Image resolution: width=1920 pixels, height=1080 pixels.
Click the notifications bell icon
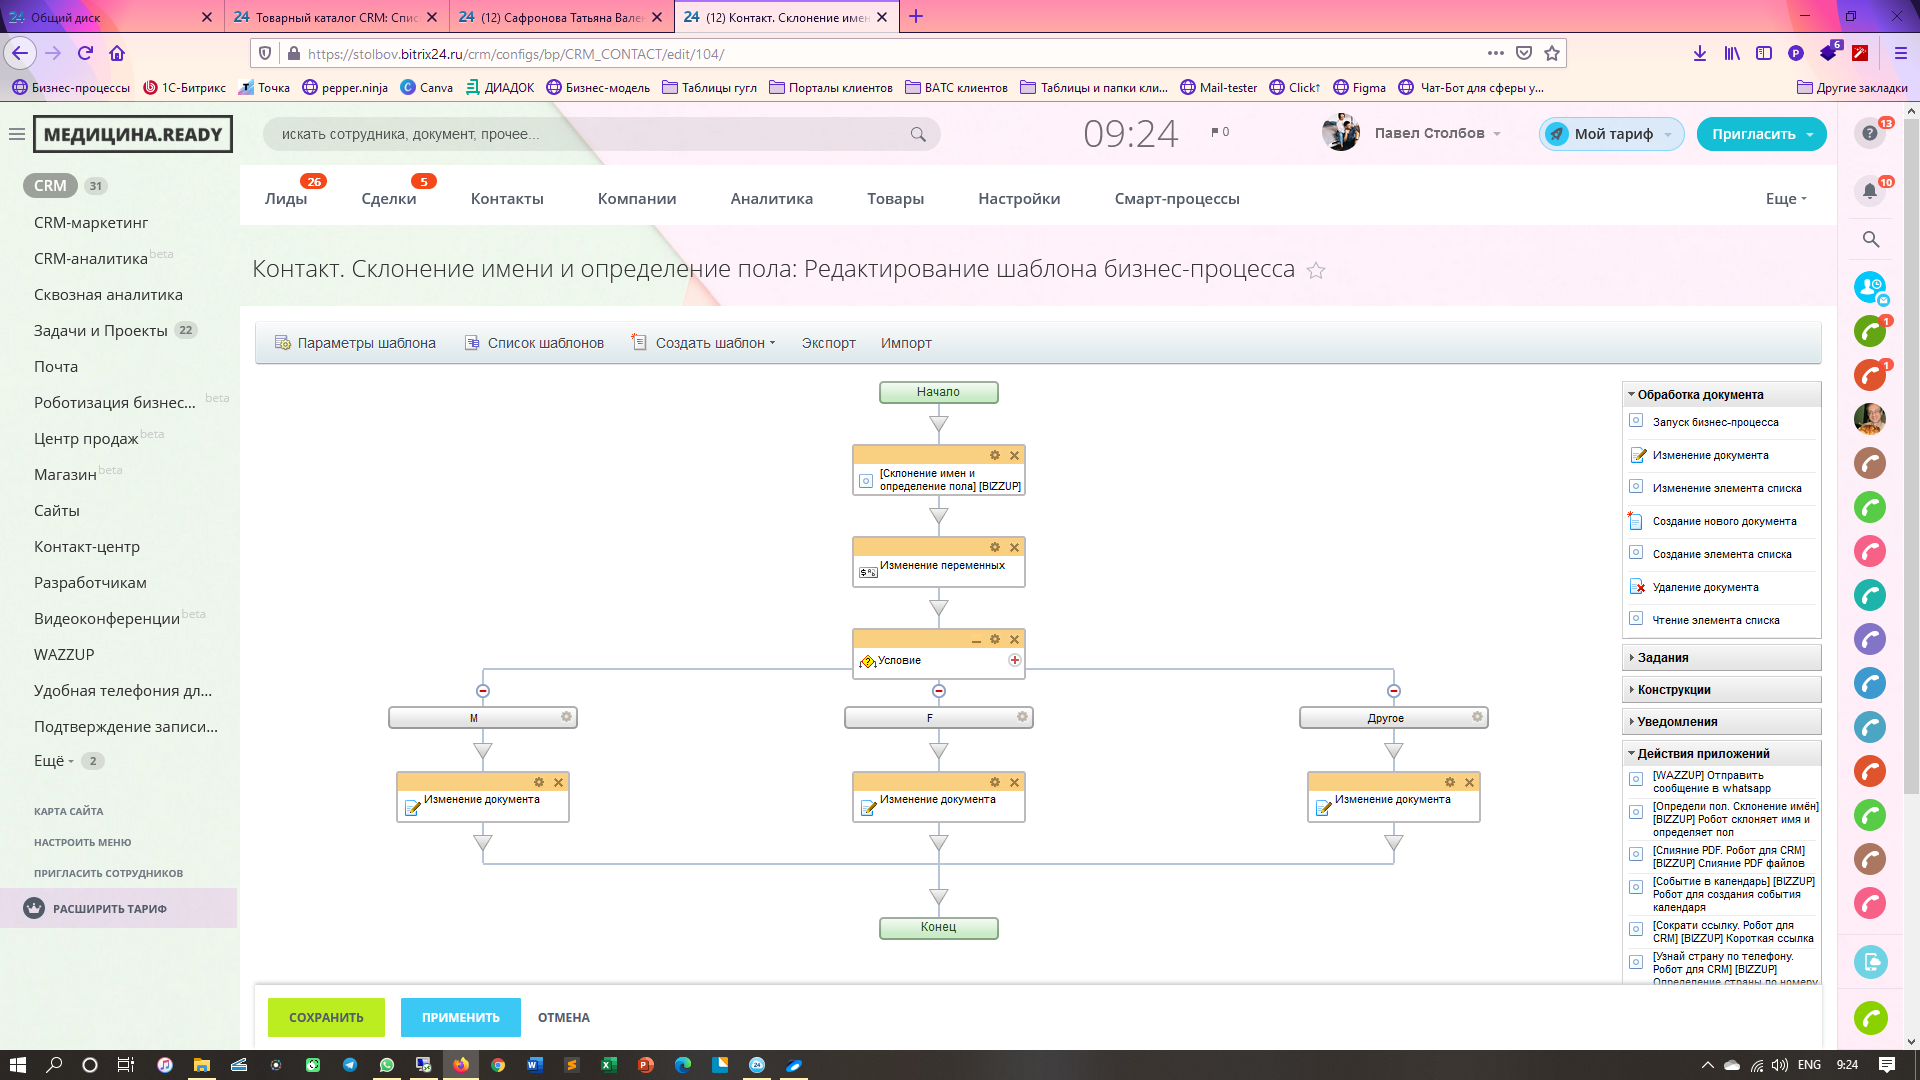pos(1869,191)
